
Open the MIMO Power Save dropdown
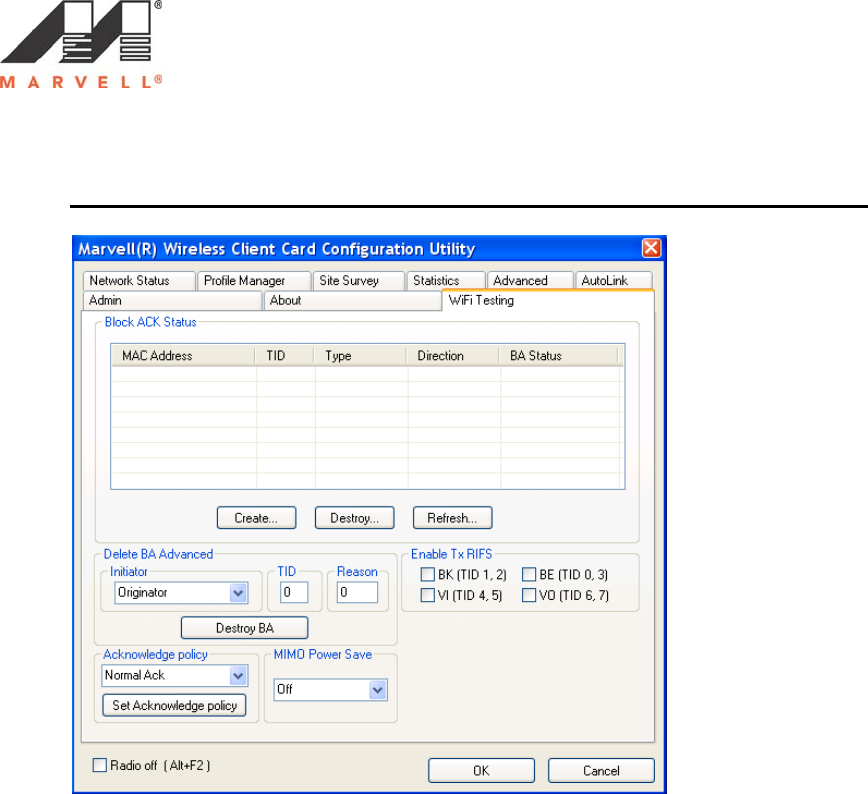(330, 690)
